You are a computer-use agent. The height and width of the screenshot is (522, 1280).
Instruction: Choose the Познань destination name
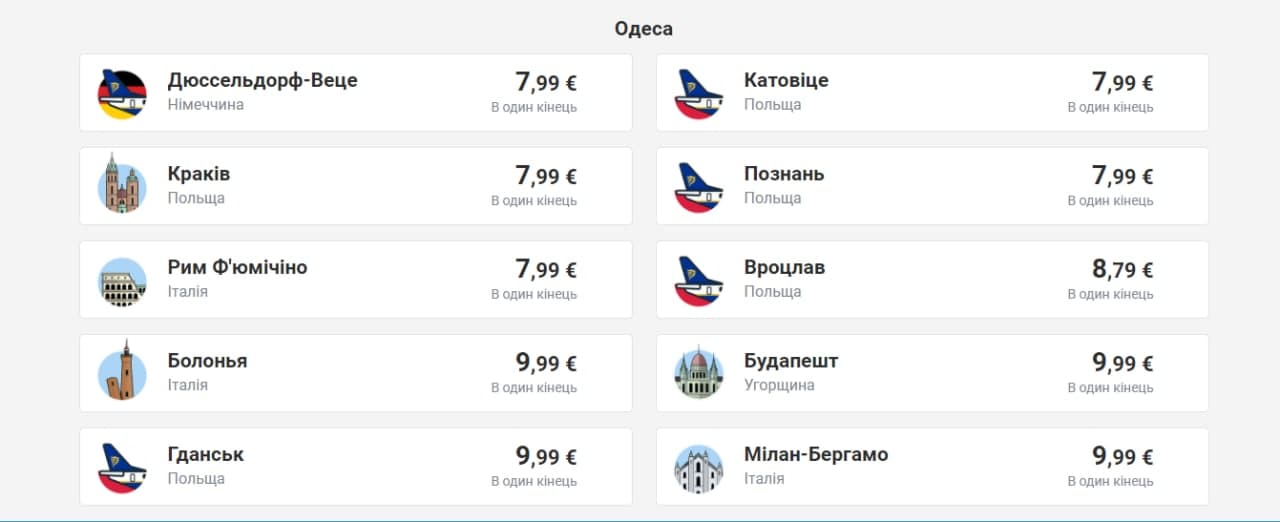pyautogui.click(x=784, y=174)
